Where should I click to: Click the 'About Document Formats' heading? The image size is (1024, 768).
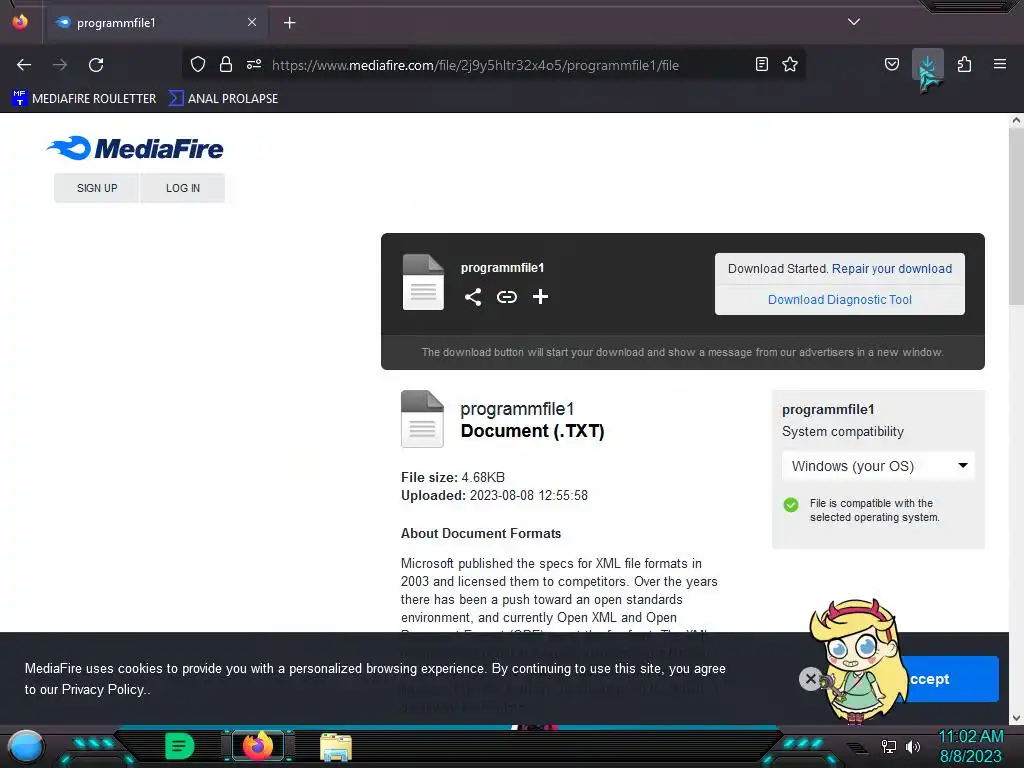(x=481, y=534)
